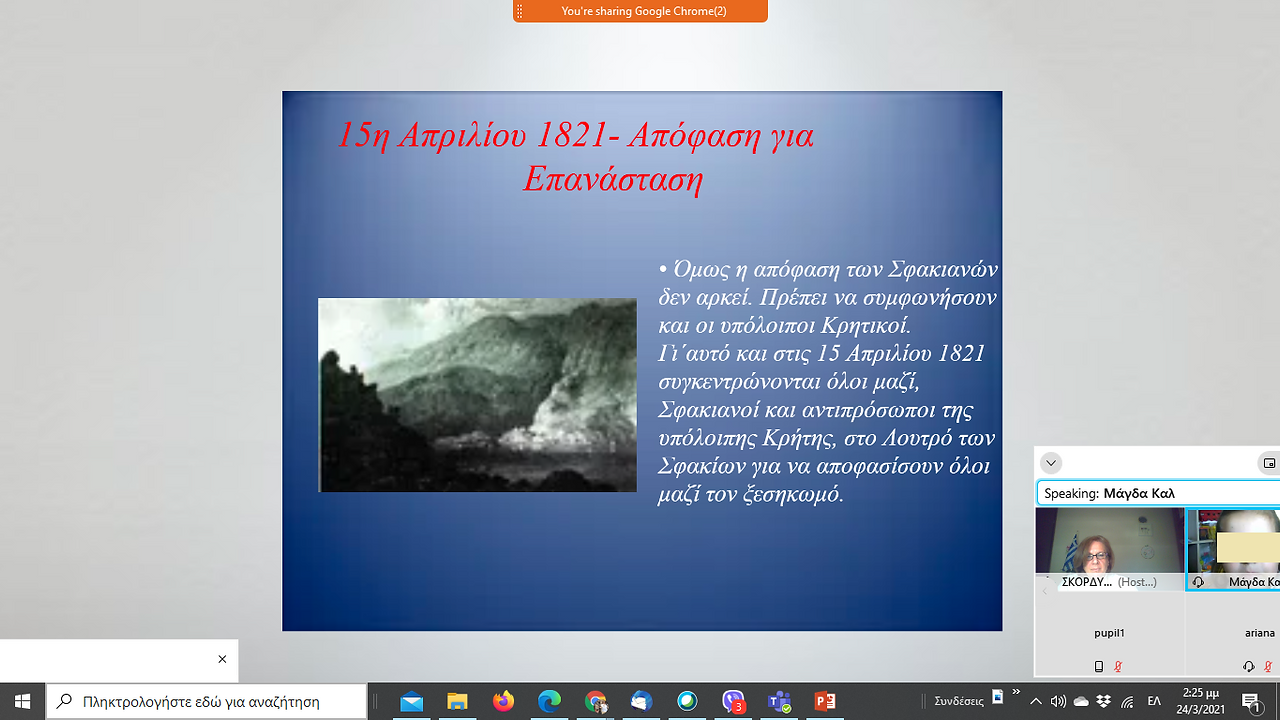Select the host ΣΚΟΡΔΥ video thumbnail
The image size is (1280, 720).
click(1110, 549)
